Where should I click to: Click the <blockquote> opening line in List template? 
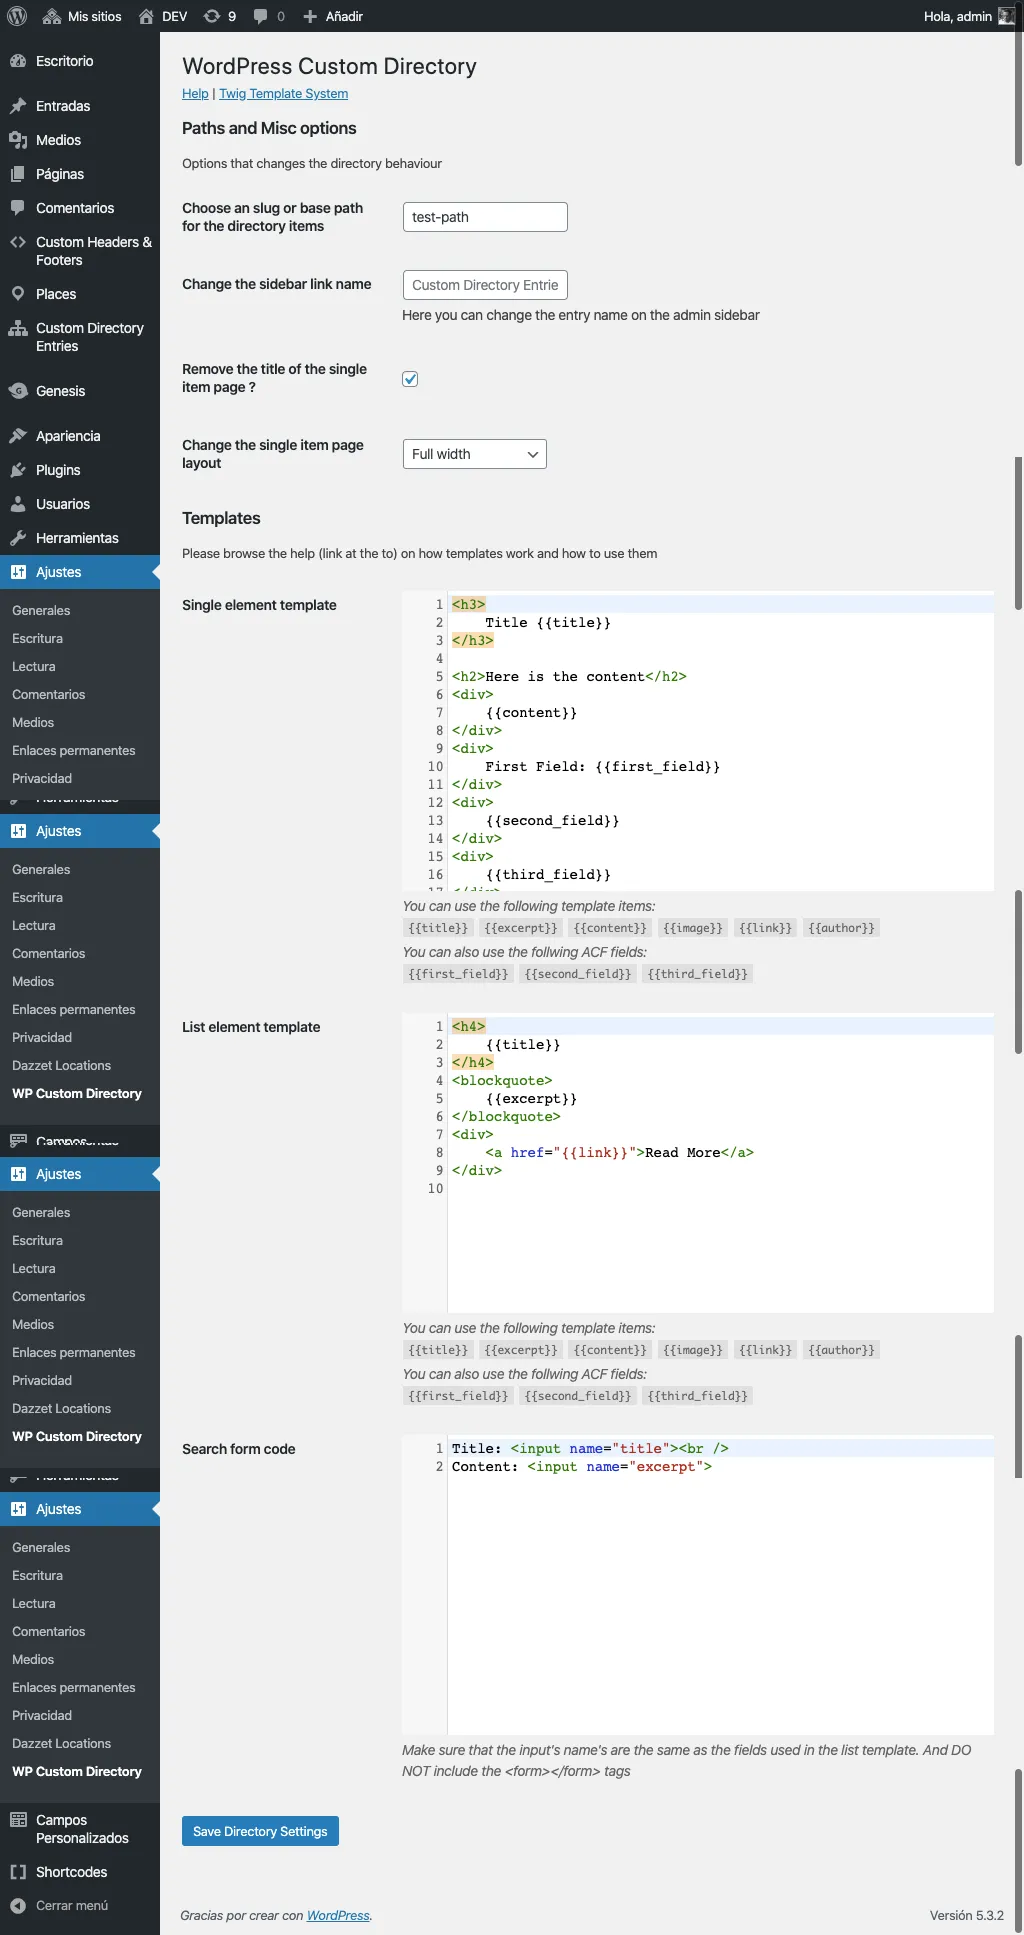pyautogui.click(x=502, y=1081)
